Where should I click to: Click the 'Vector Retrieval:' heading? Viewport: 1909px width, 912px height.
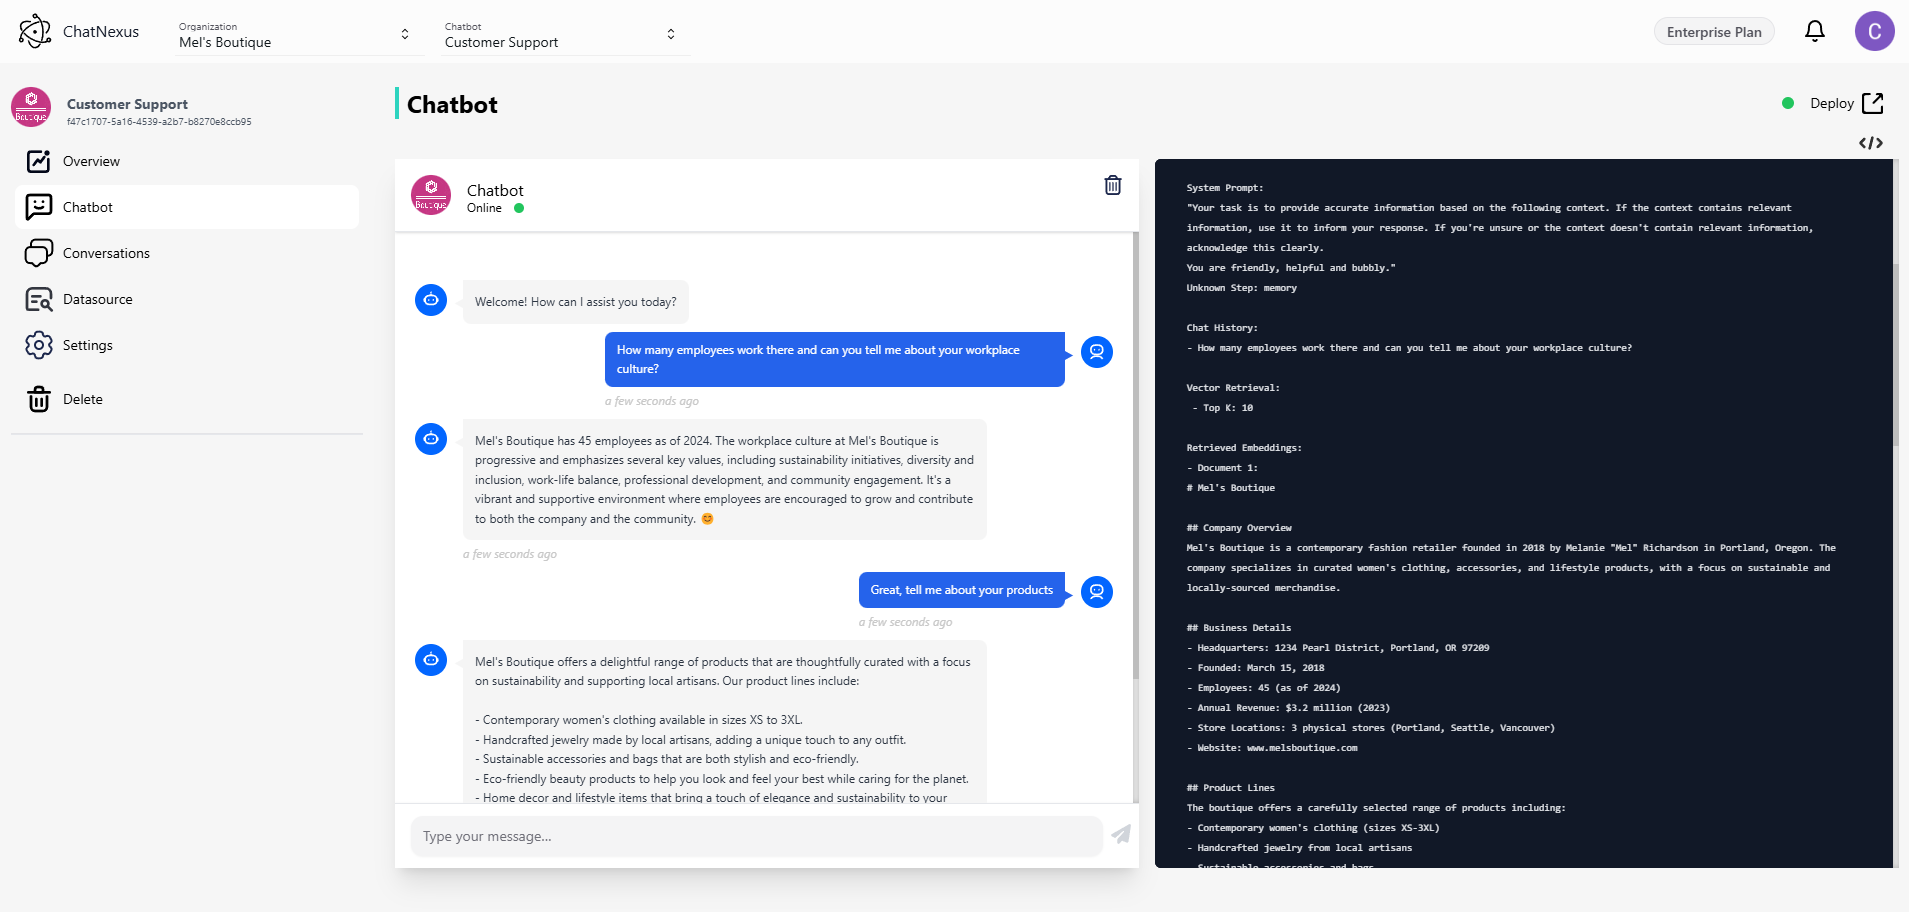[x=1233, y=388]
